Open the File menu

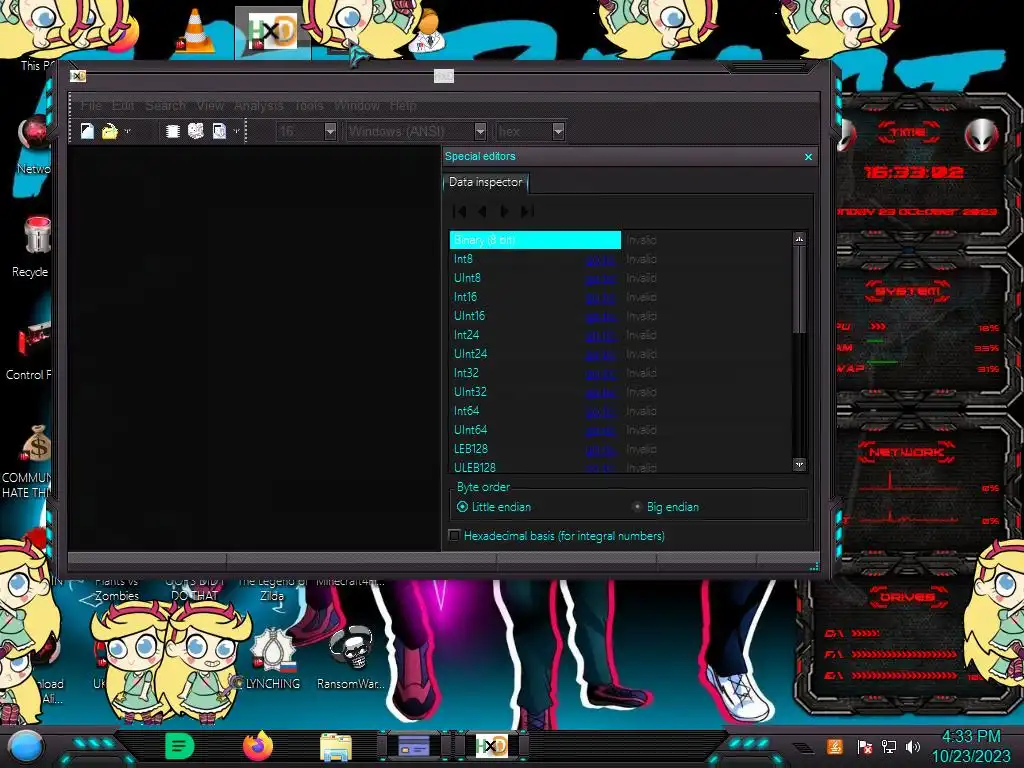click(91, 105)
